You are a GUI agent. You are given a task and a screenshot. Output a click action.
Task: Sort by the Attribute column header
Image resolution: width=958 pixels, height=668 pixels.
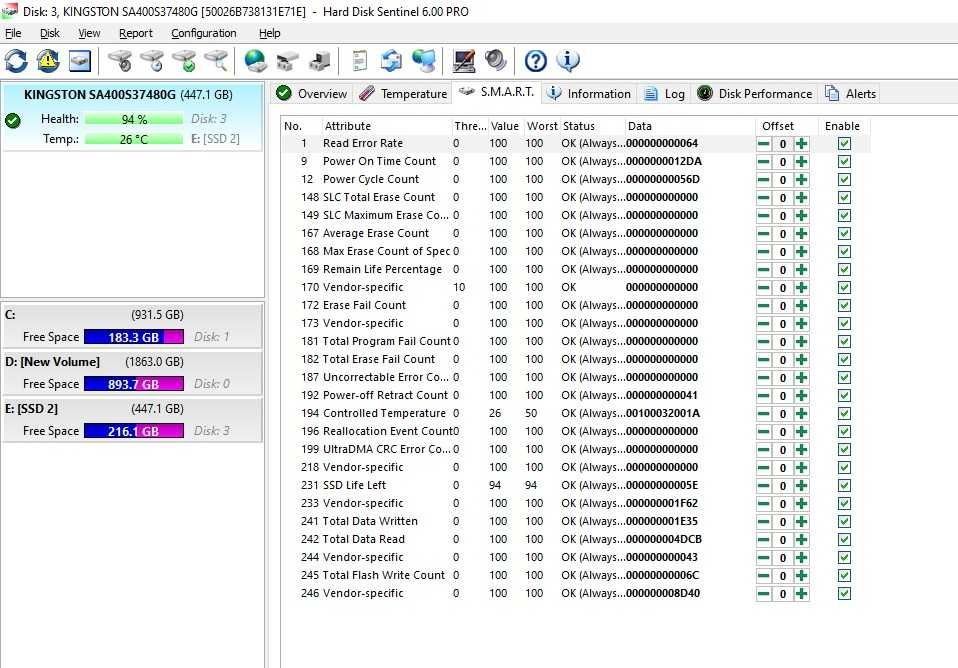[x=387, y=126]
